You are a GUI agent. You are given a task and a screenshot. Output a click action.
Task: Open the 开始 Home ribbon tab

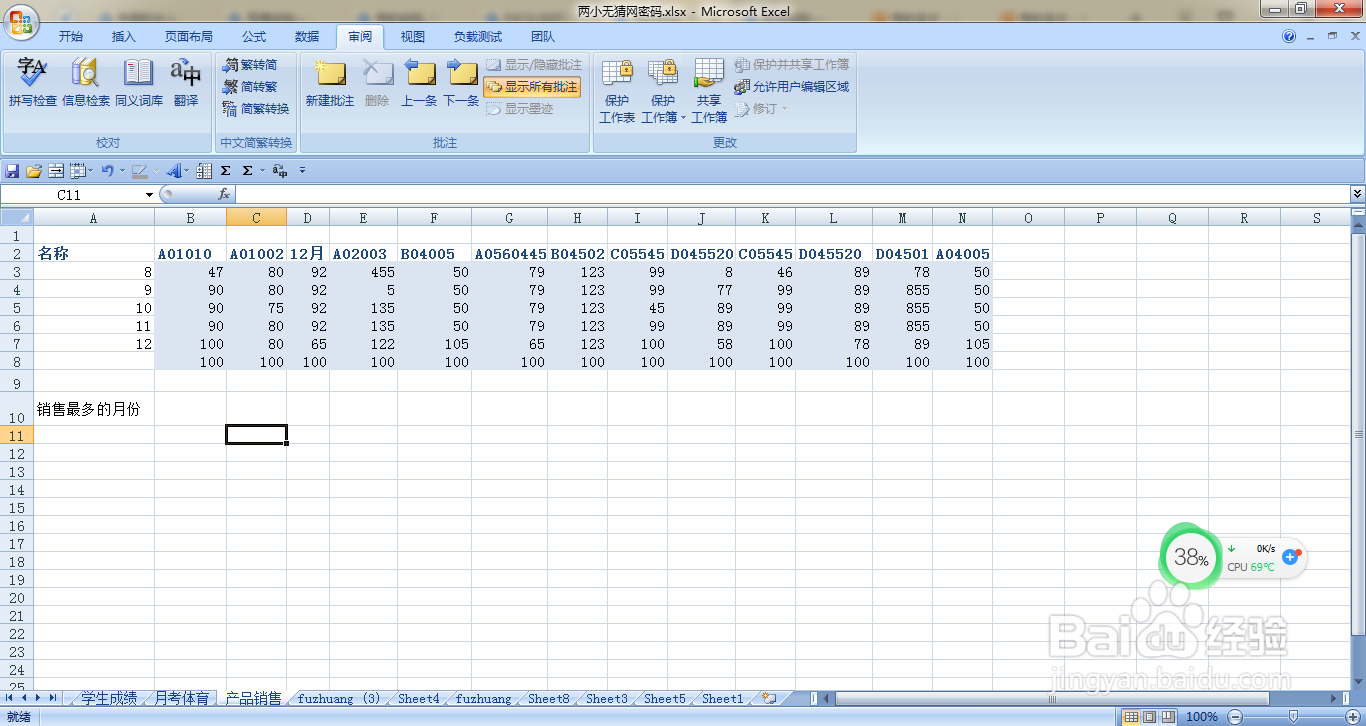pyautogui.click(x=71, y=37)
